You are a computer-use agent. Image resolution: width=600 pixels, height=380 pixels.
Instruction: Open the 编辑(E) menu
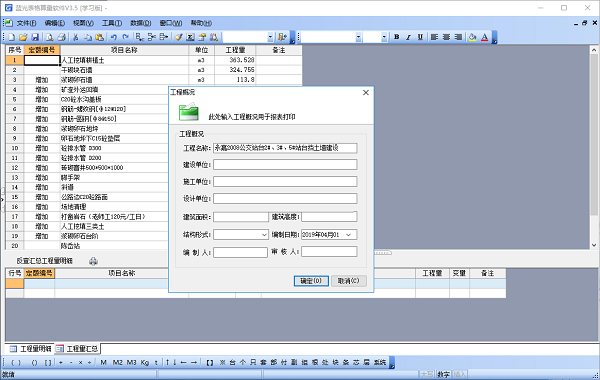pyautogui.click(x=54, y=23)
